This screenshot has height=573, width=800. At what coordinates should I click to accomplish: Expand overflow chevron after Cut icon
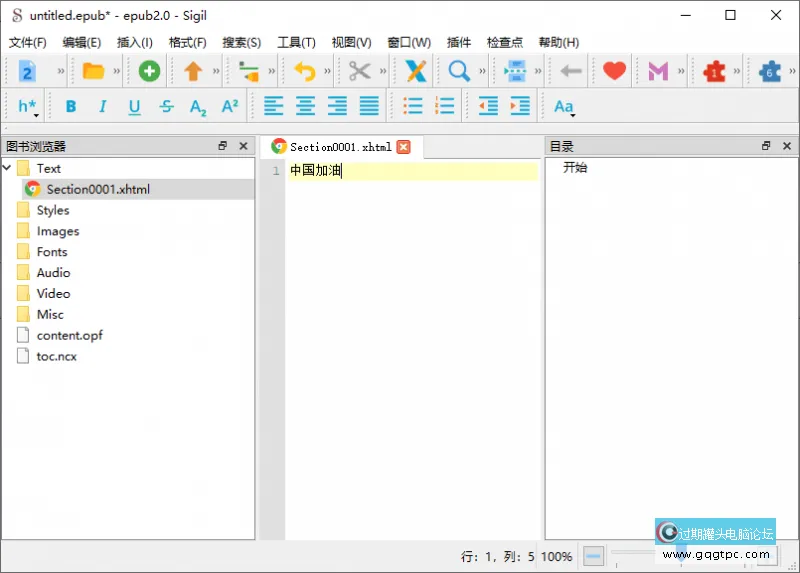[383, 71]
